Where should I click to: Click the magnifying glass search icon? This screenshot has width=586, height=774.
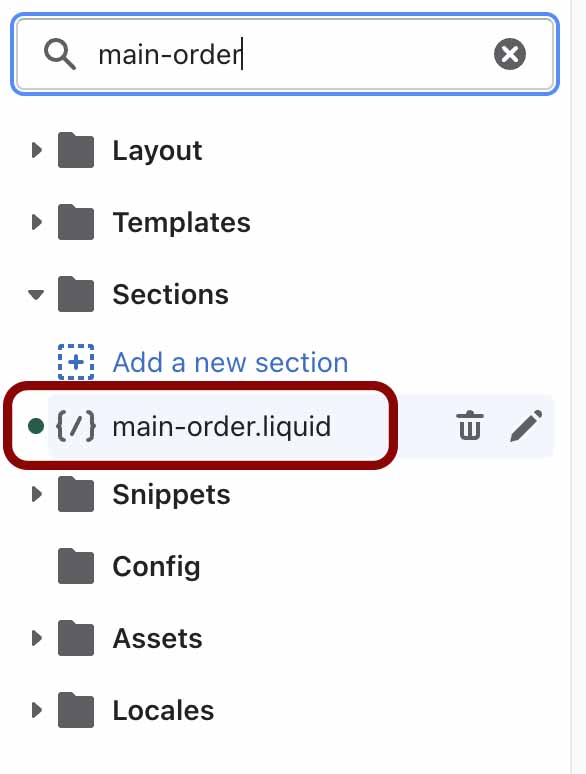(60, 54)
